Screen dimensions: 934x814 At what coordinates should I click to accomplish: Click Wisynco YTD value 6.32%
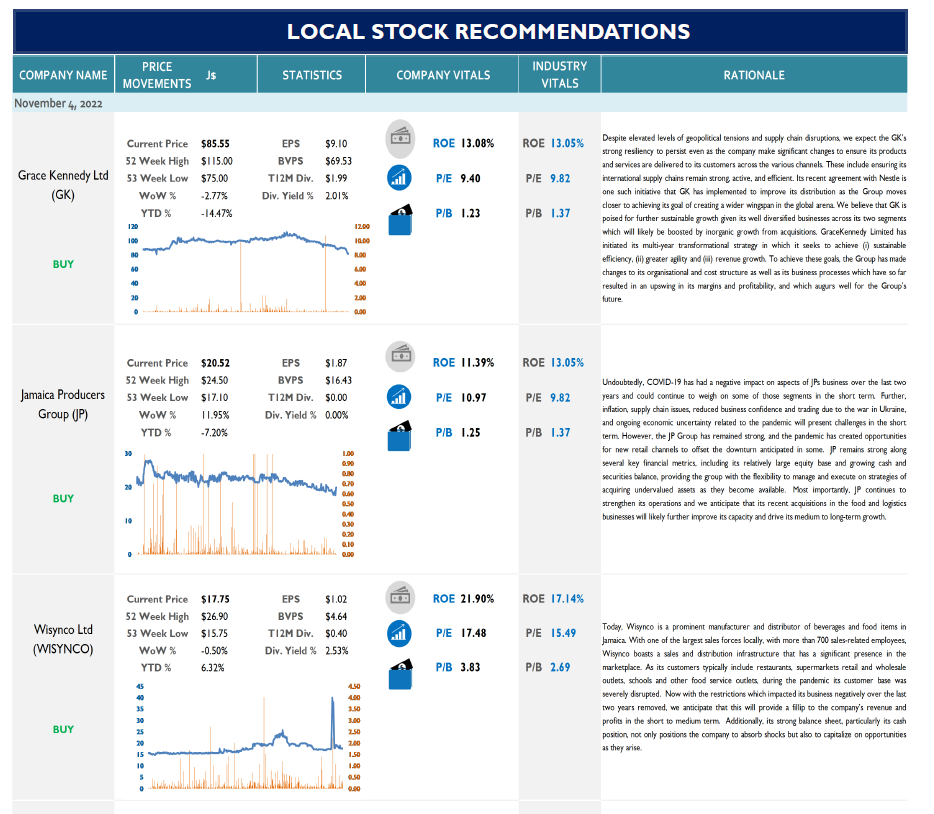point(213,668)
